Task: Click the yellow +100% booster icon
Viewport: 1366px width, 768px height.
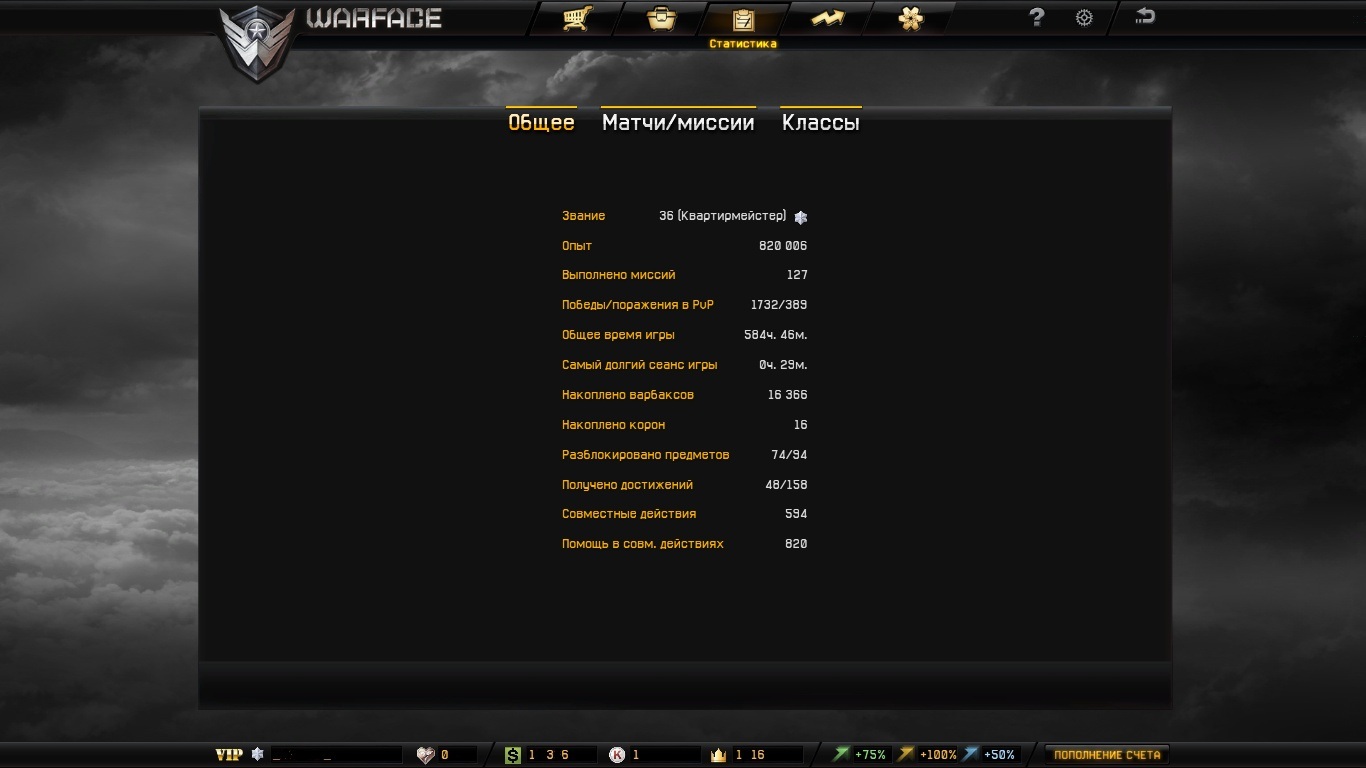Action: click(906, 754)
